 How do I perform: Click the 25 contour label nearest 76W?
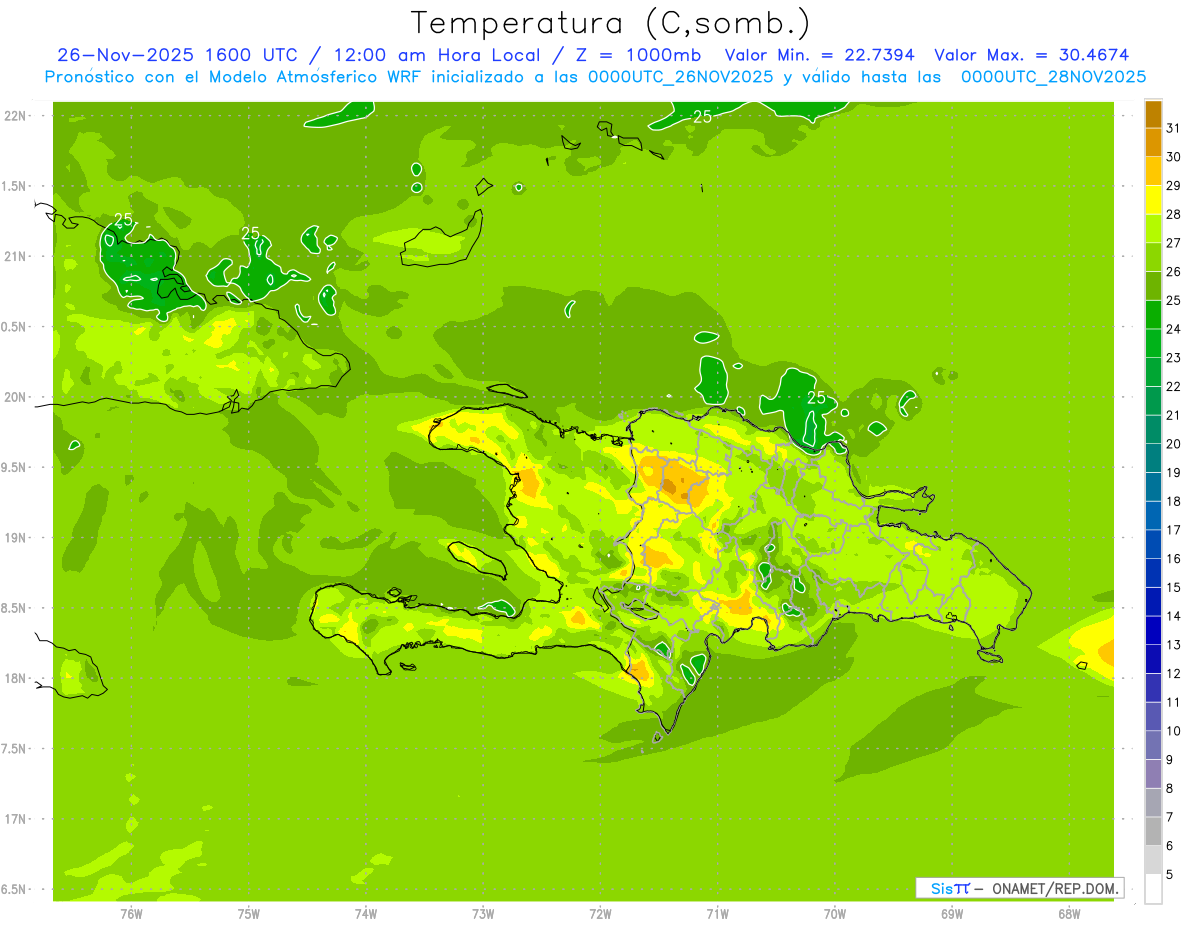(123, 220)
